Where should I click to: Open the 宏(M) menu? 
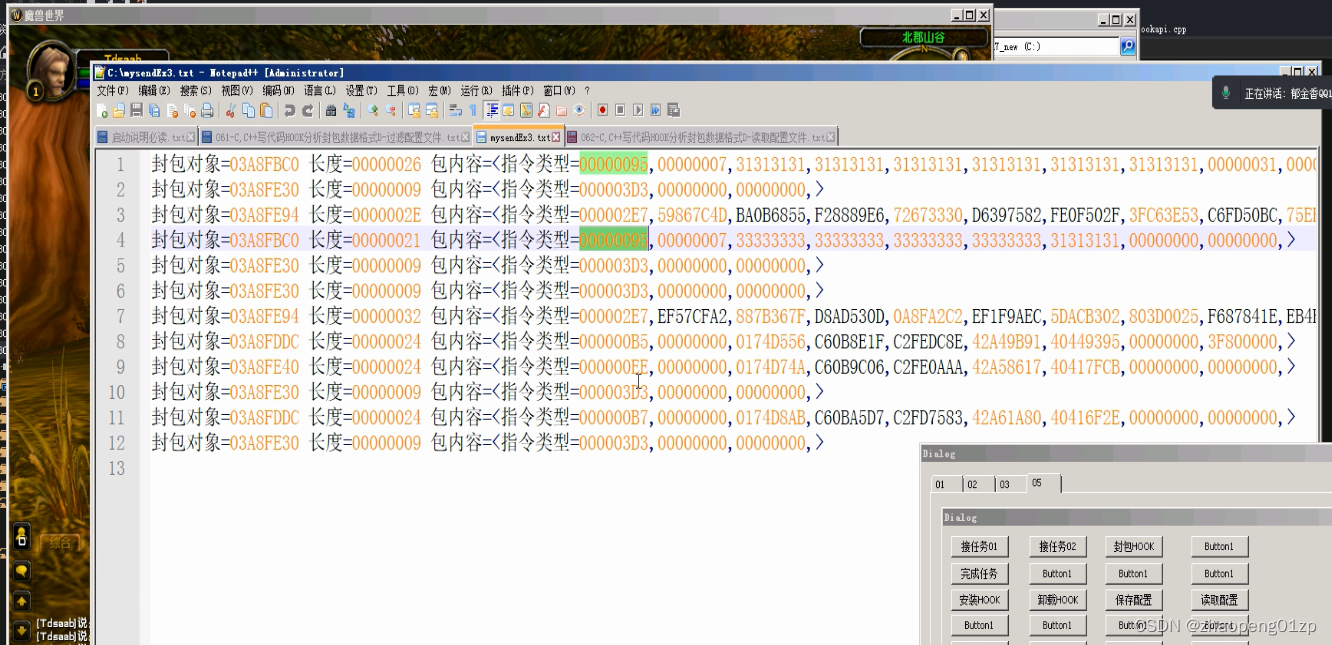(x=440, y=90)
